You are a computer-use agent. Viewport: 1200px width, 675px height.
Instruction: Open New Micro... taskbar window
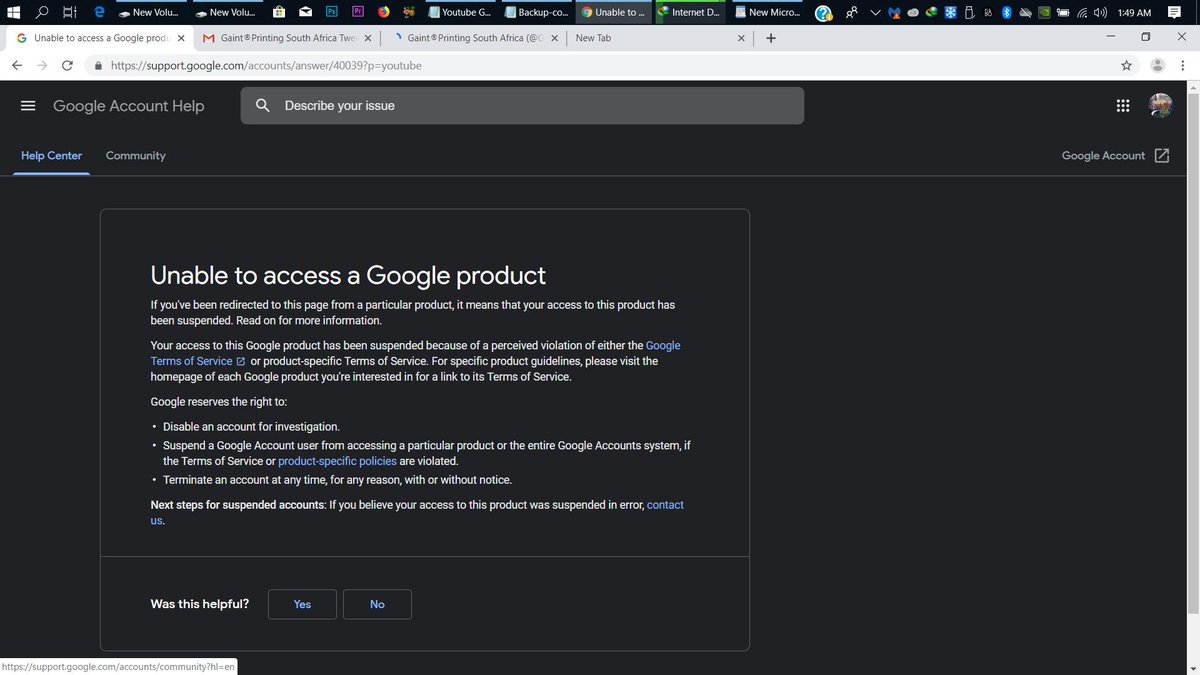point(769,12)
